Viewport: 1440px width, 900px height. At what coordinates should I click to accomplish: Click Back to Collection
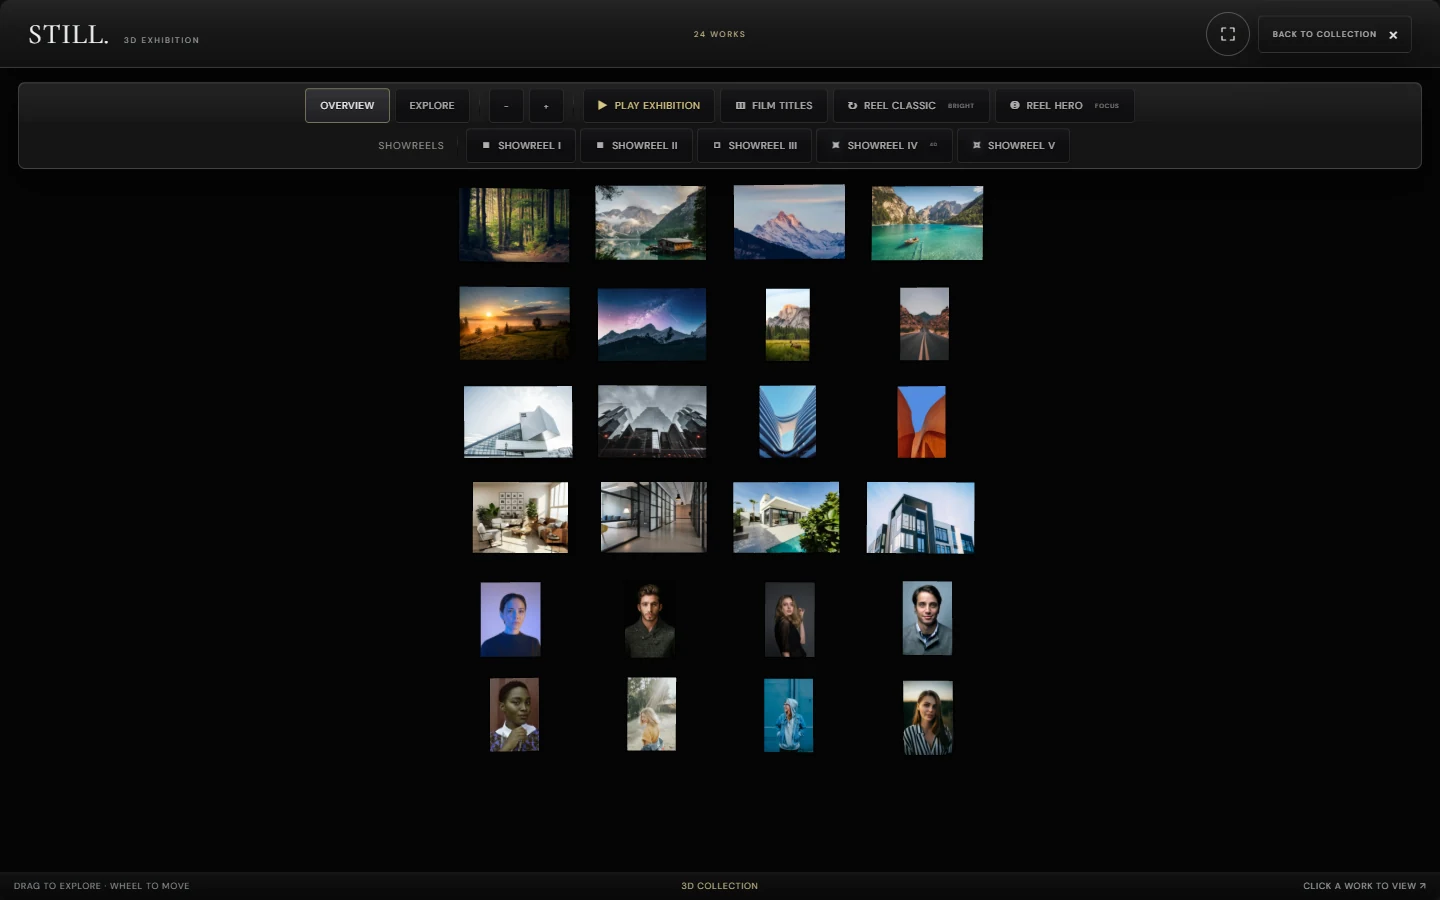coord(1334,34)
